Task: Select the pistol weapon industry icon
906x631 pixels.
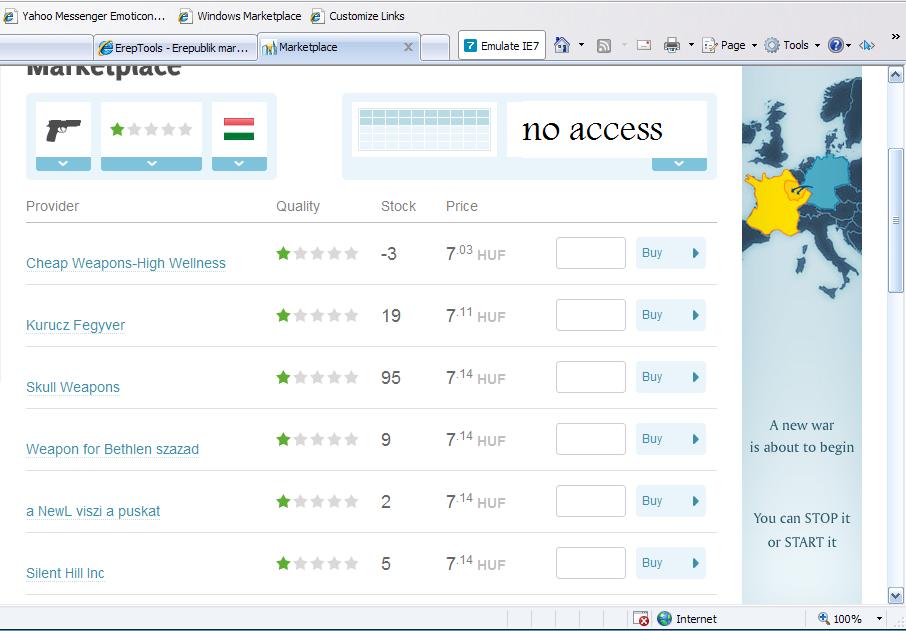Action: [64, 129]
